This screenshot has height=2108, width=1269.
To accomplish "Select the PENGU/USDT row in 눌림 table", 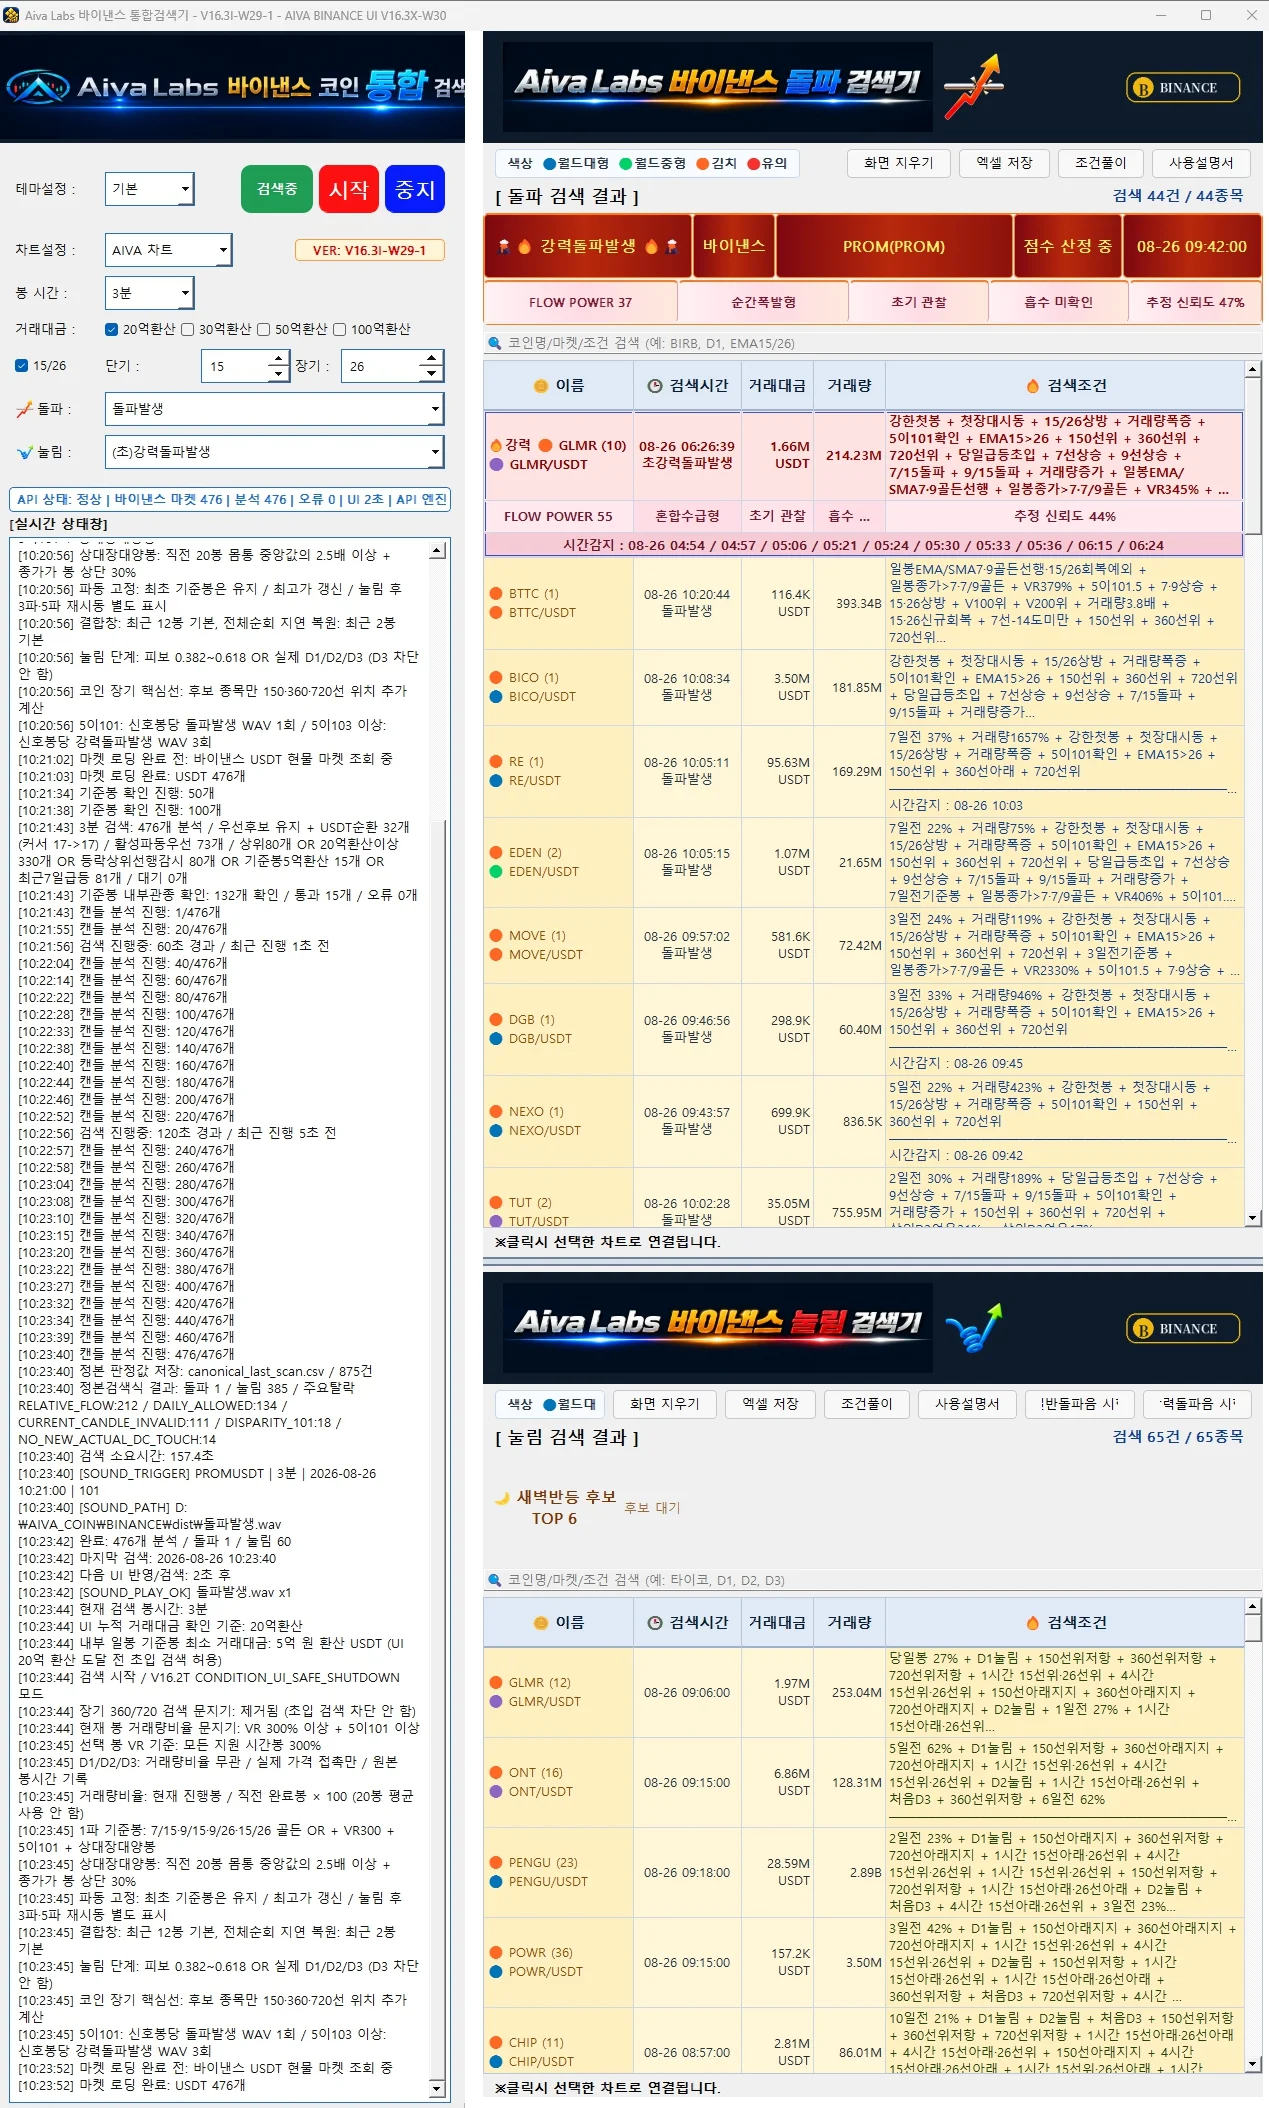I will 863,1872.
